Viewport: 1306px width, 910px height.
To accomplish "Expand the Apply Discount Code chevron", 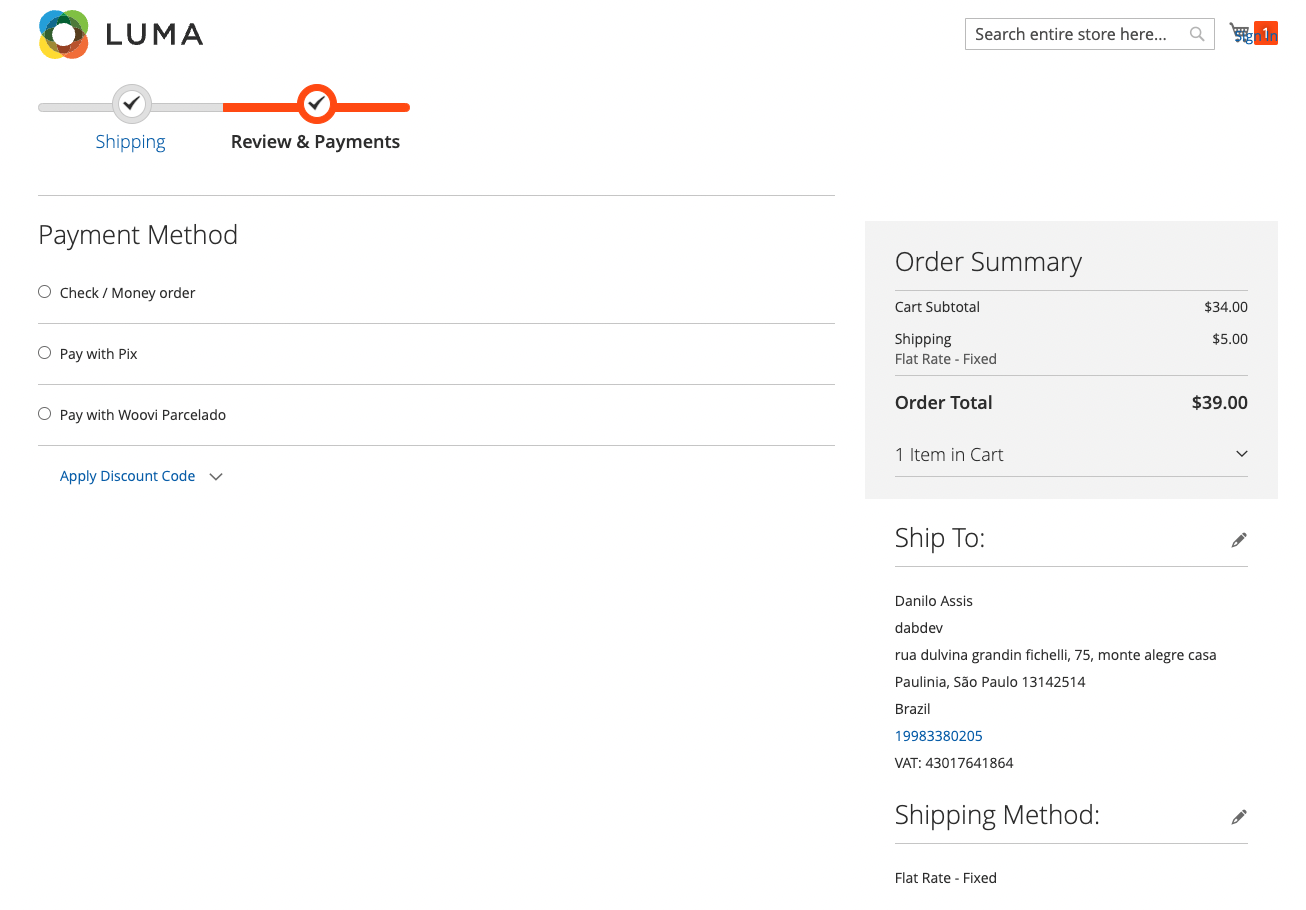I will coord(216,477).
